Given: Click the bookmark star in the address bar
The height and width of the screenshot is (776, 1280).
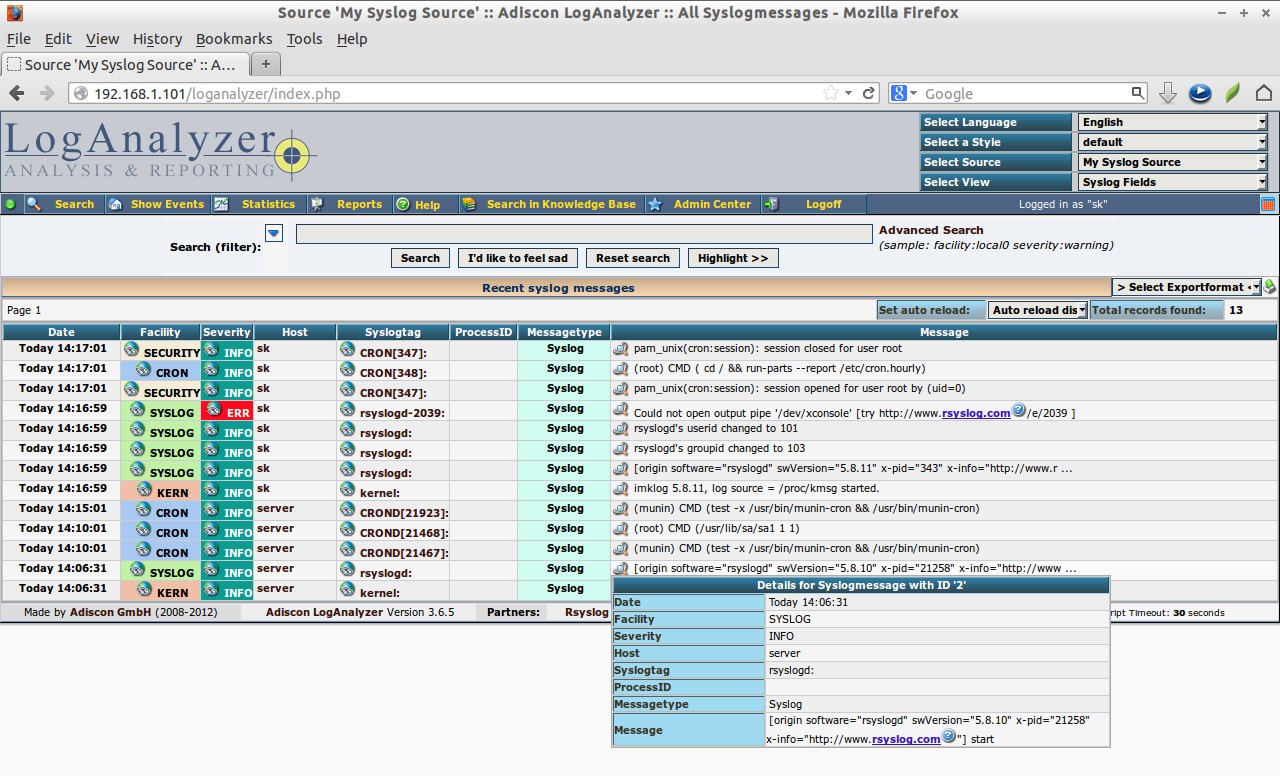Looking at the screenshot, I should [831, 93].
